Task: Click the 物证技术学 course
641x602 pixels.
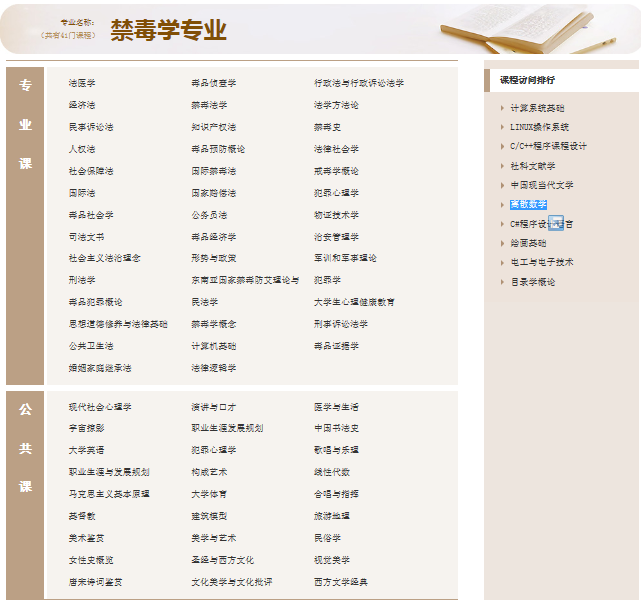Action: click(336, 215)
